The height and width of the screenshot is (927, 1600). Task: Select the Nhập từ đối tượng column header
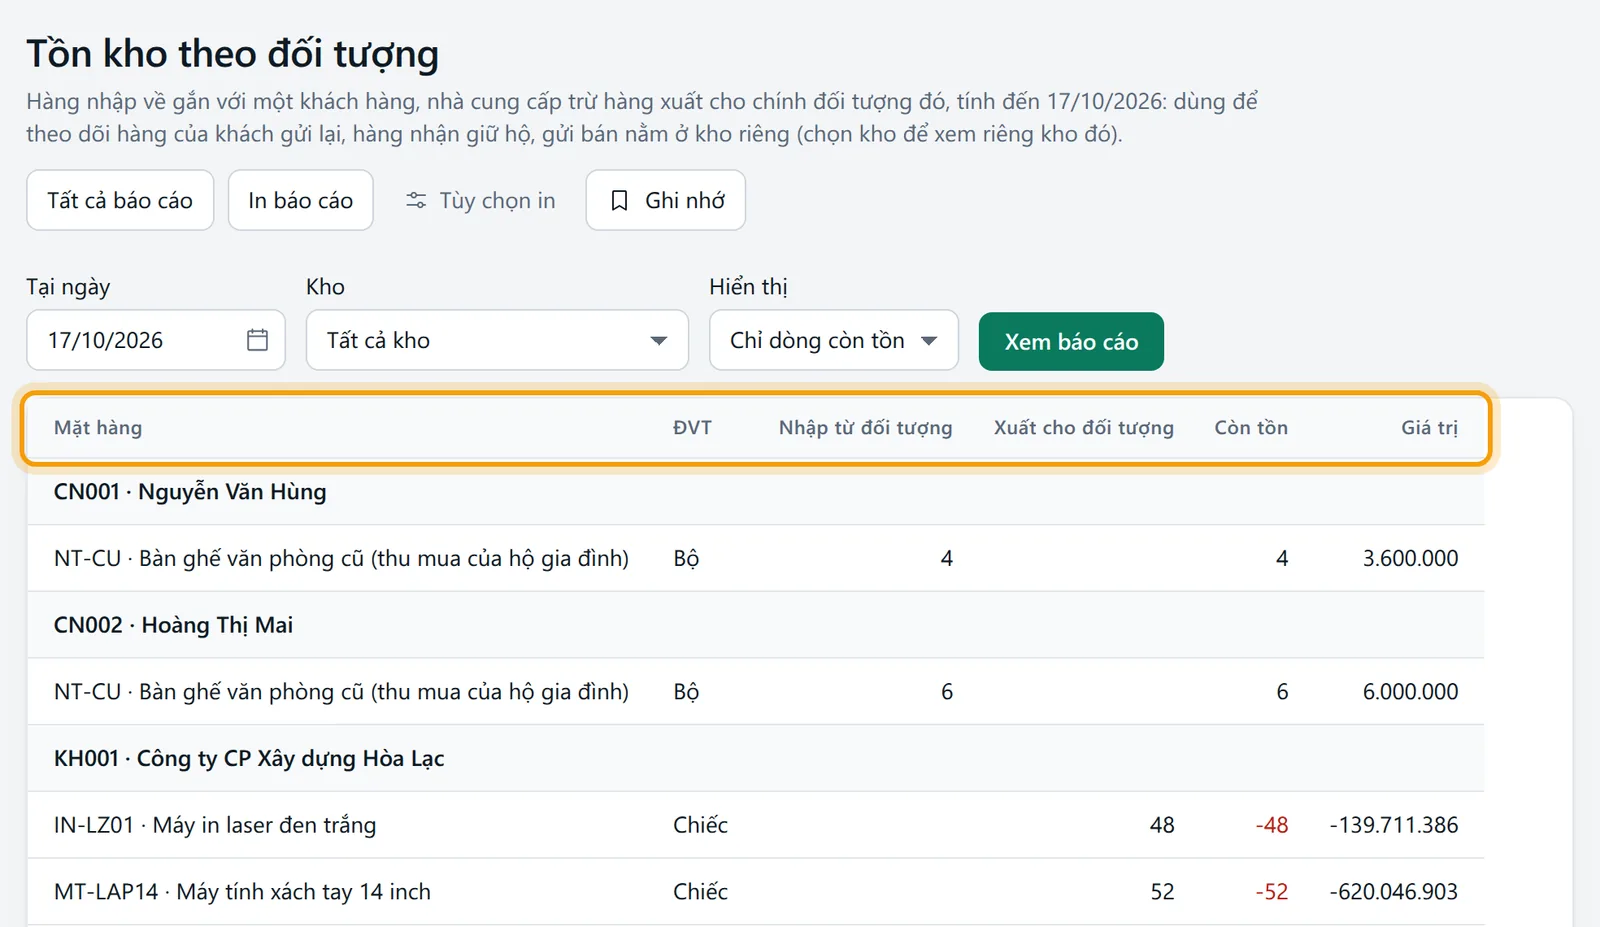pyautogui.click(x=865, y=428)
